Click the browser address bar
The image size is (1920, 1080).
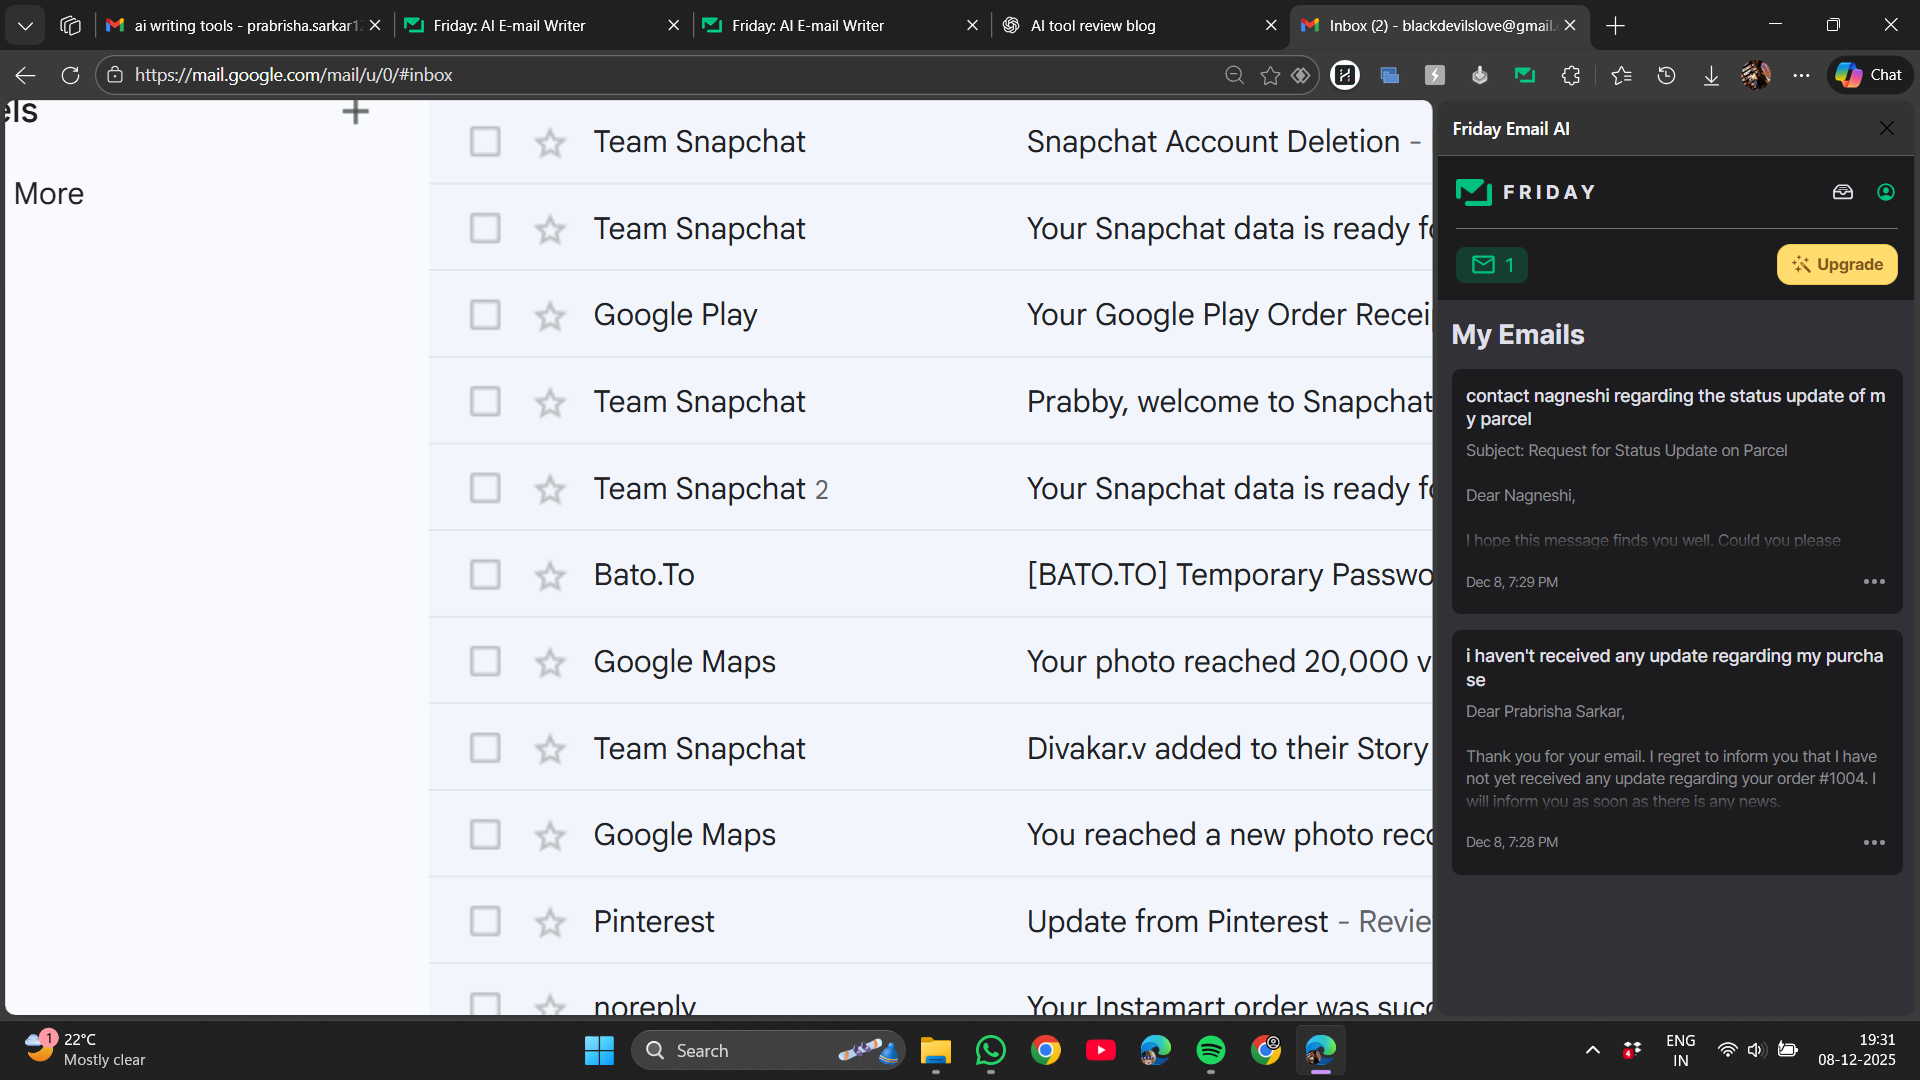pos(660,75)
